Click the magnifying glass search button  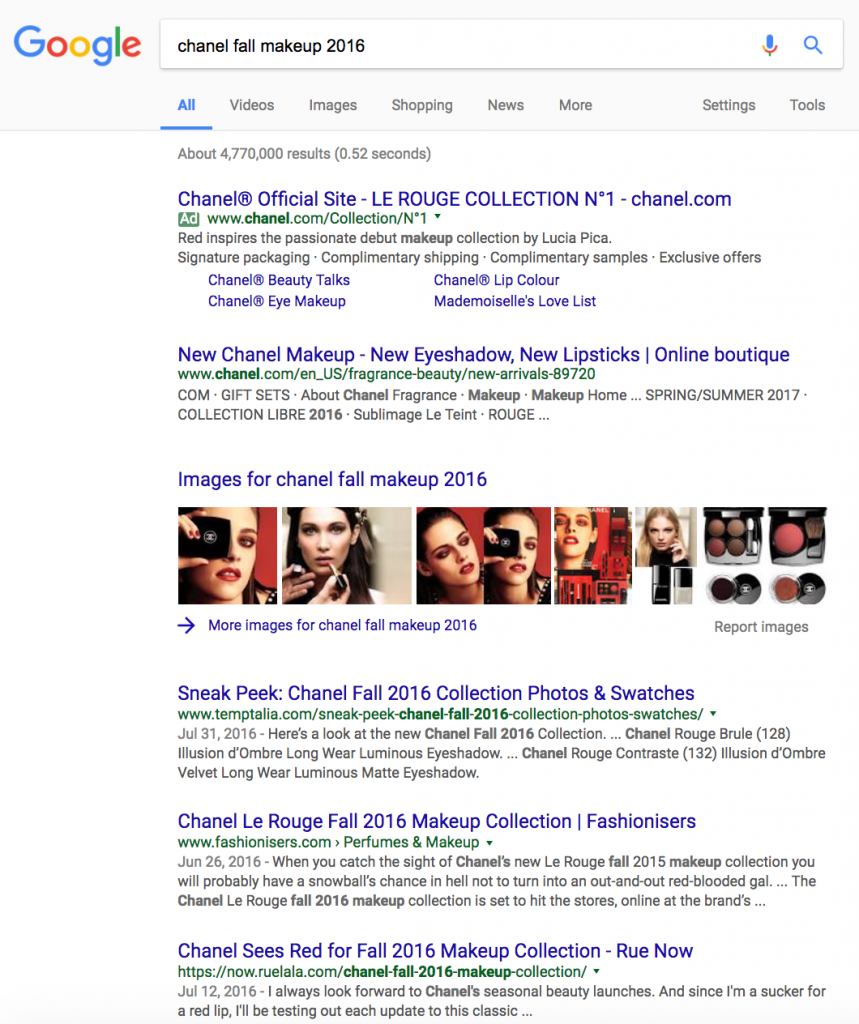[813, 45]
